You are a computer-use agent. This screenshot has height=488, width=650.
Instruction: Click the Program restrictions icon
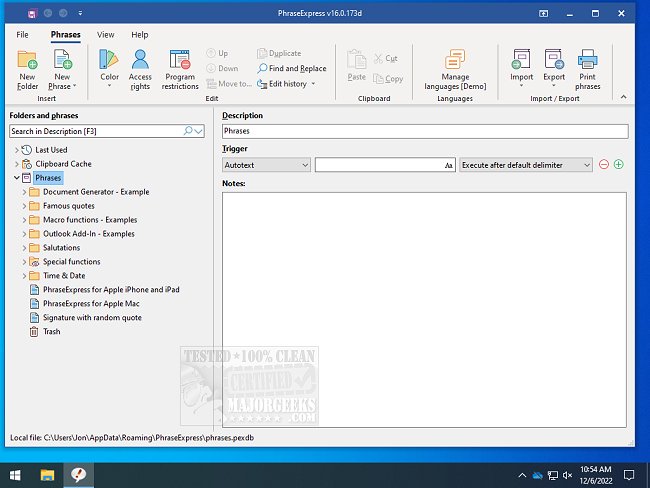pos(180,60)
